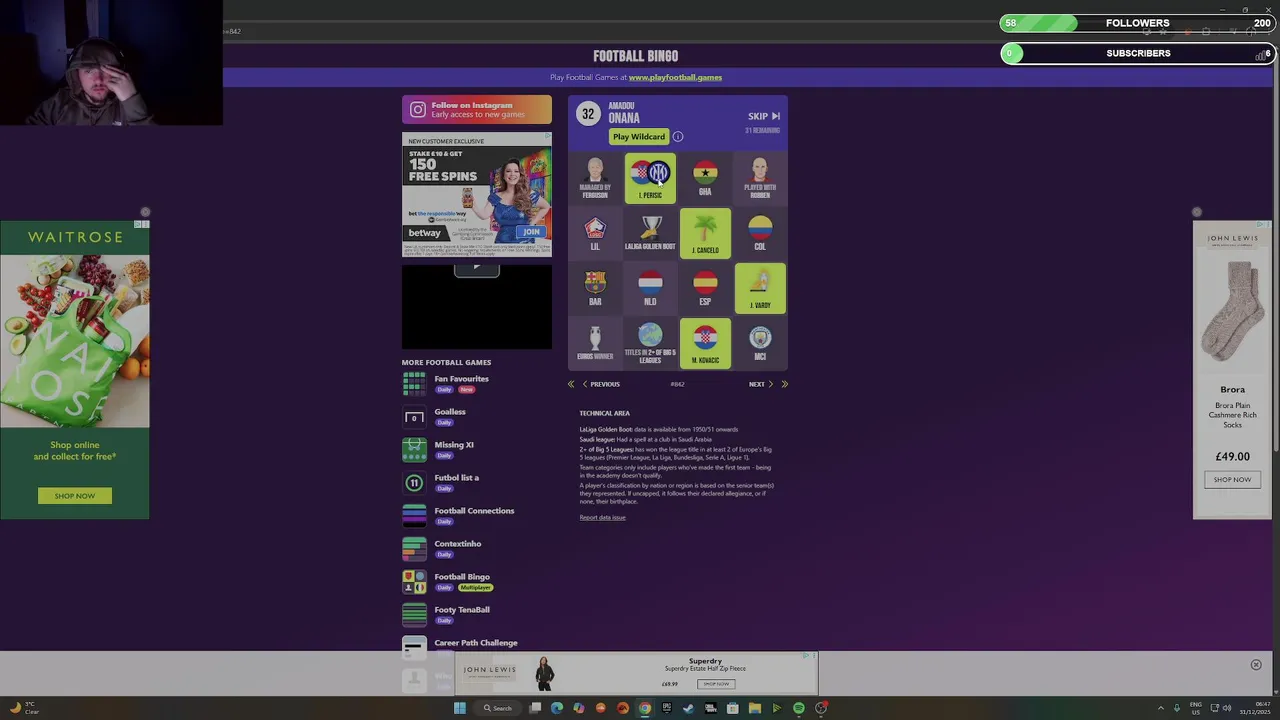Screen dimensions: 1280x720
Task: Click SHOP NOW on Waitrose ad
Action: 75,496
